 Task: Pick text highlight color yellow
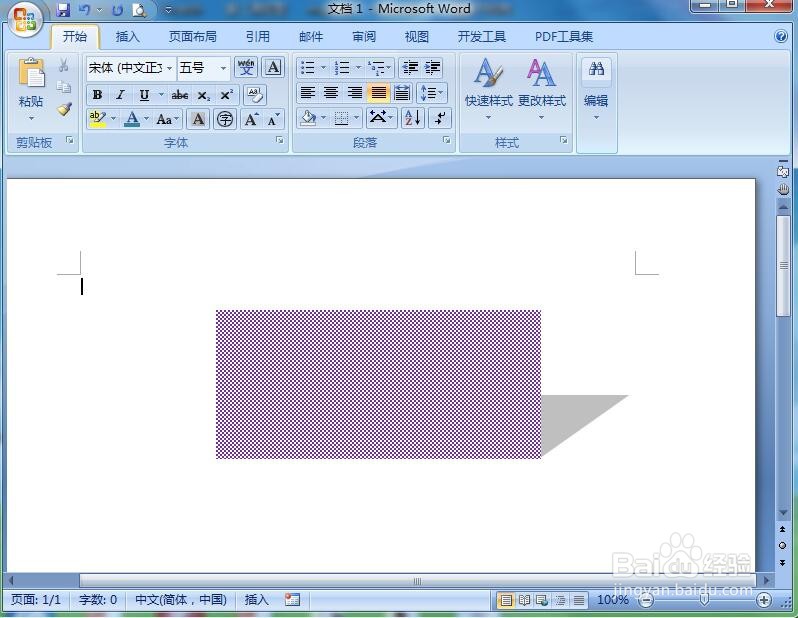(x=97, y=120)
